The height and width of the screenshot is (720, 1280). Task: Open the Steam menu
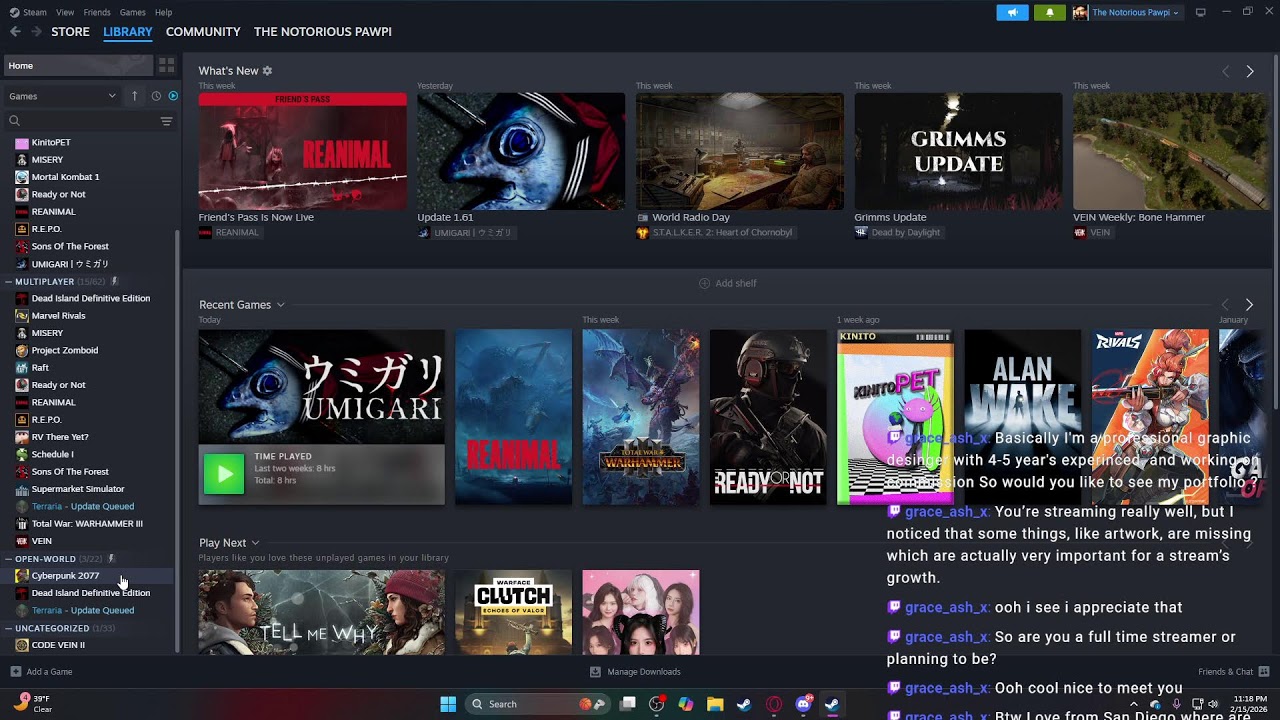pos(28,13)
